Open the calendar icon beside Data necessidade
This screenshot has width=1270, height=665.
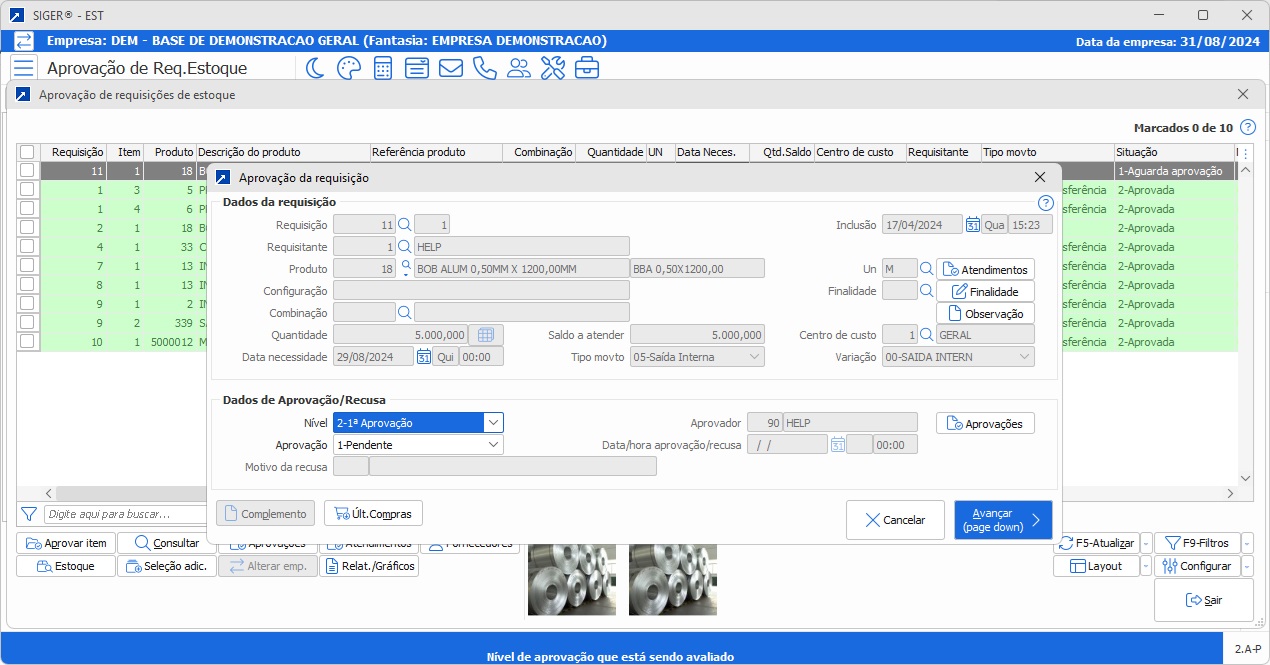pos(425,356)
